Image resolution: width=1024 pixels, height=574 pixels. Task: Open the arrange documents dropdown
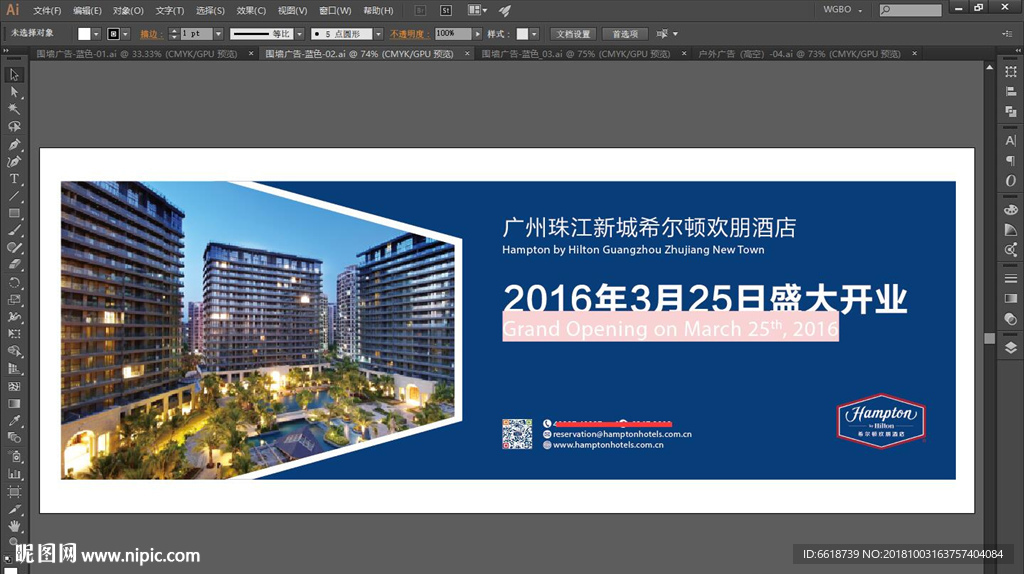(477, 10)
